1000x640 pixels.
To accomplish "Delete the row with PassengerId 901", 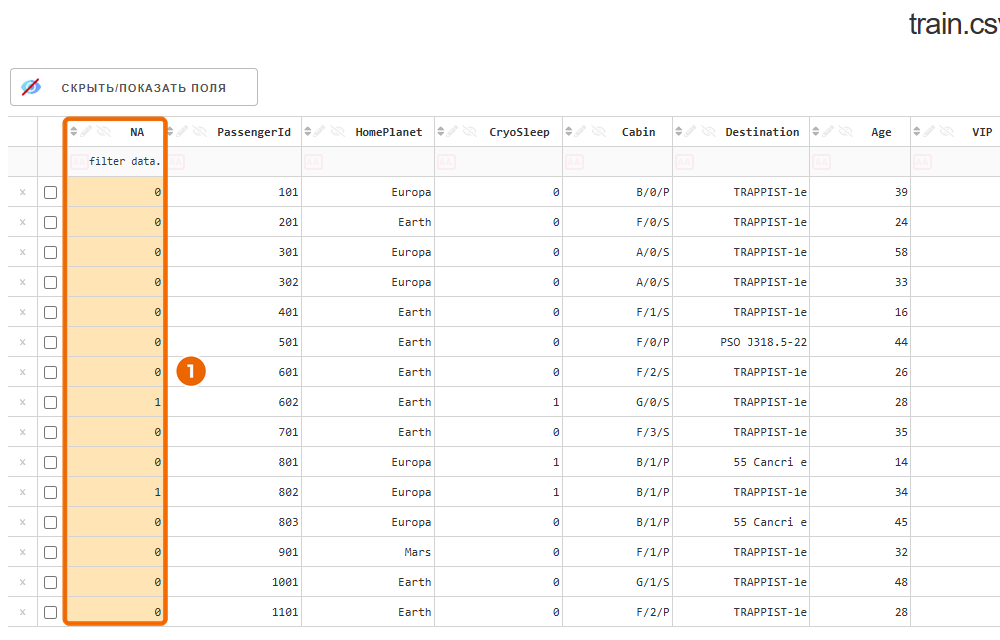I will (23, 552).
